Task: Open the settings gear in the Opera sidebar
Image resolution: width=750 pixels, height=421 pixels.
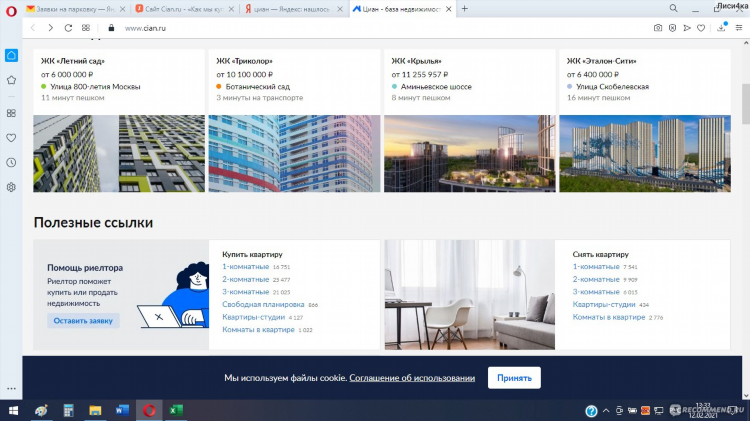Action: point(11,187)
